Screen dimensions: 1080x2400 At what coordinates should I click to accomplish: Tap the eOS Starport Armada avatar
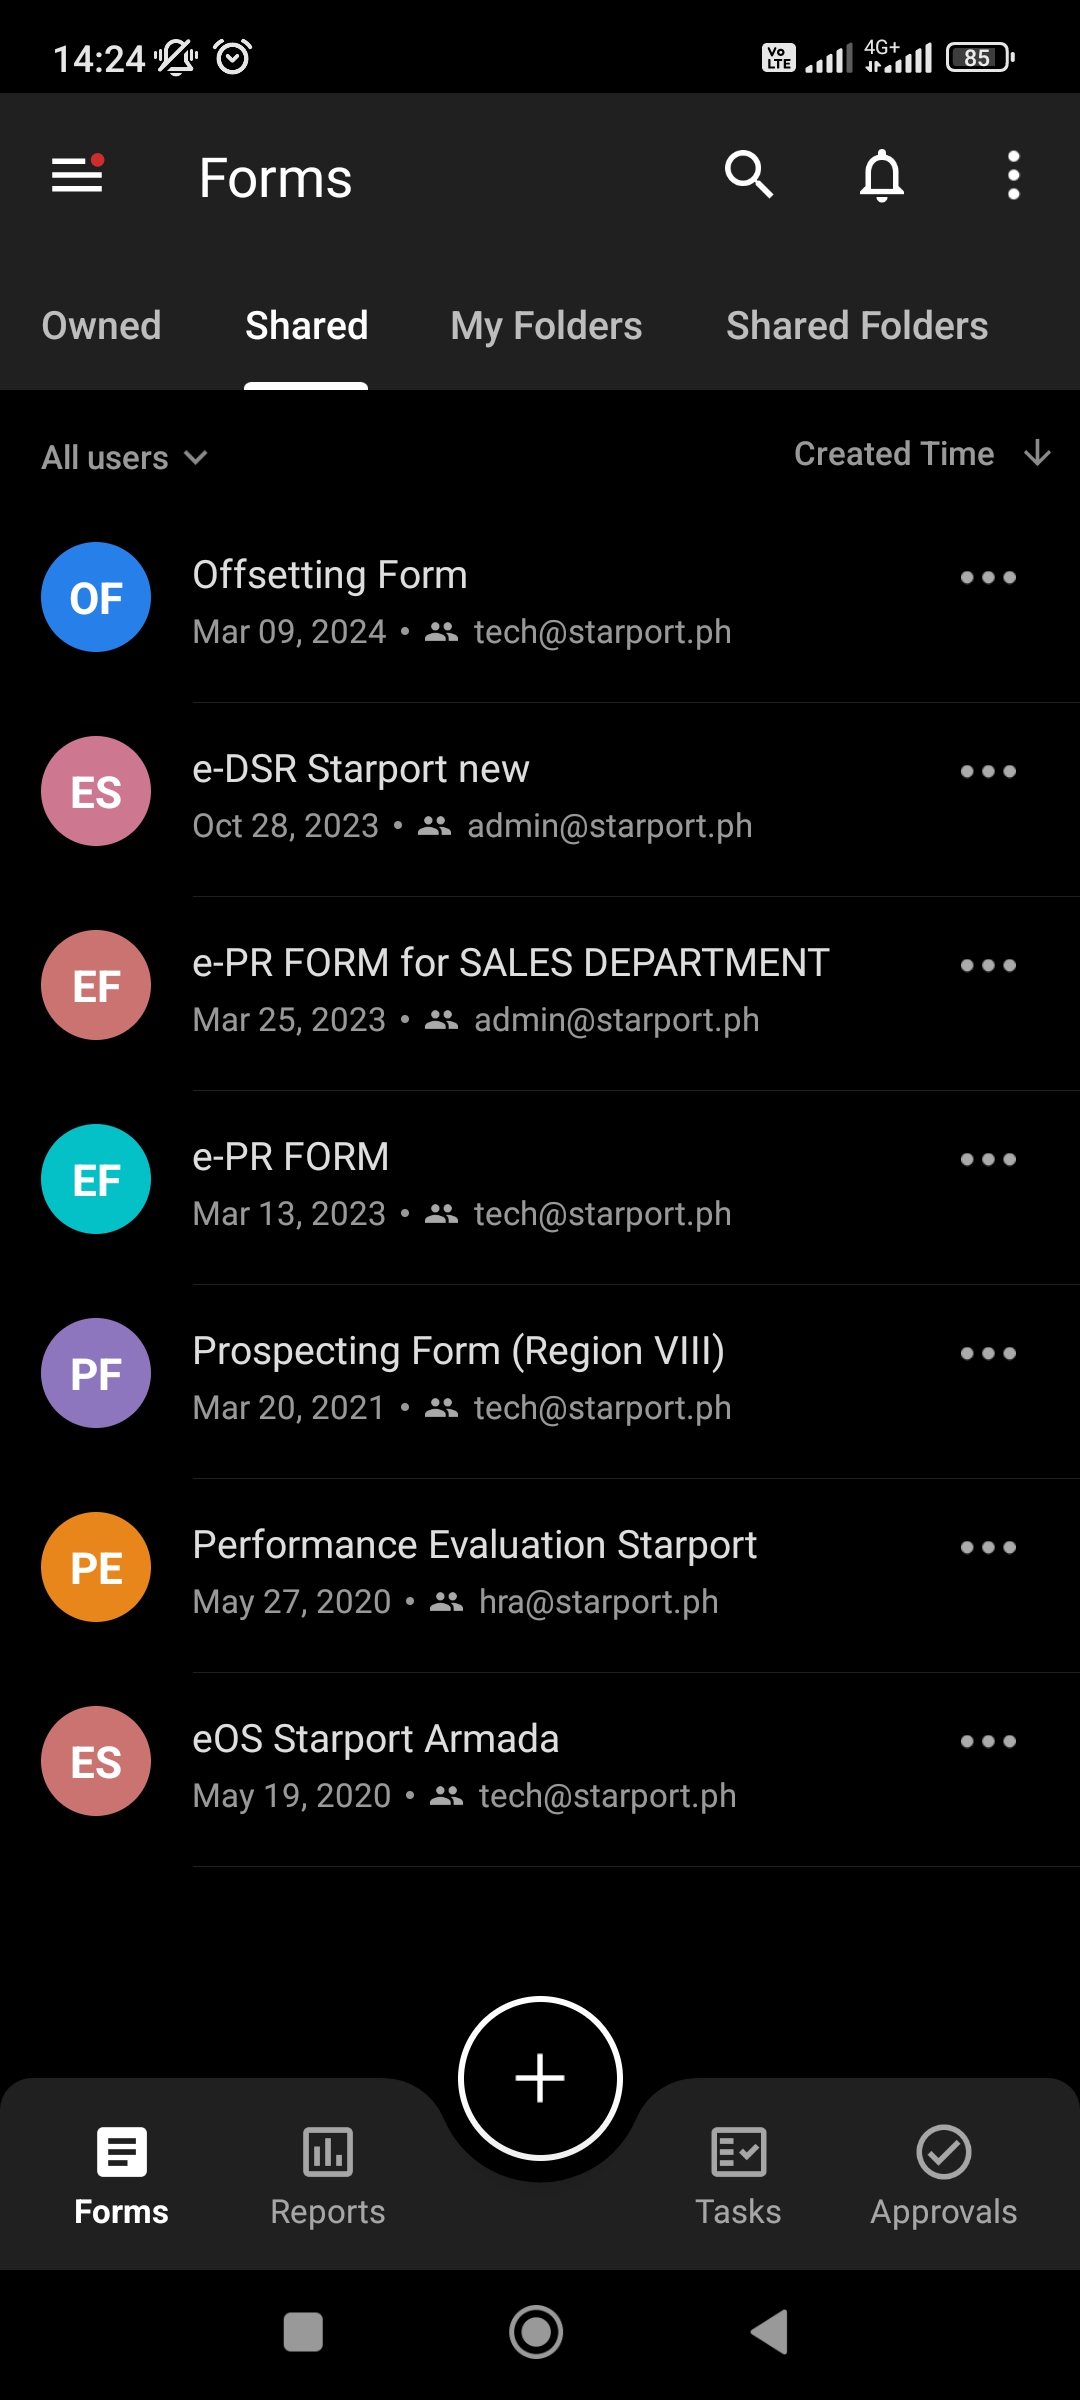click(x=96, y=1761)
